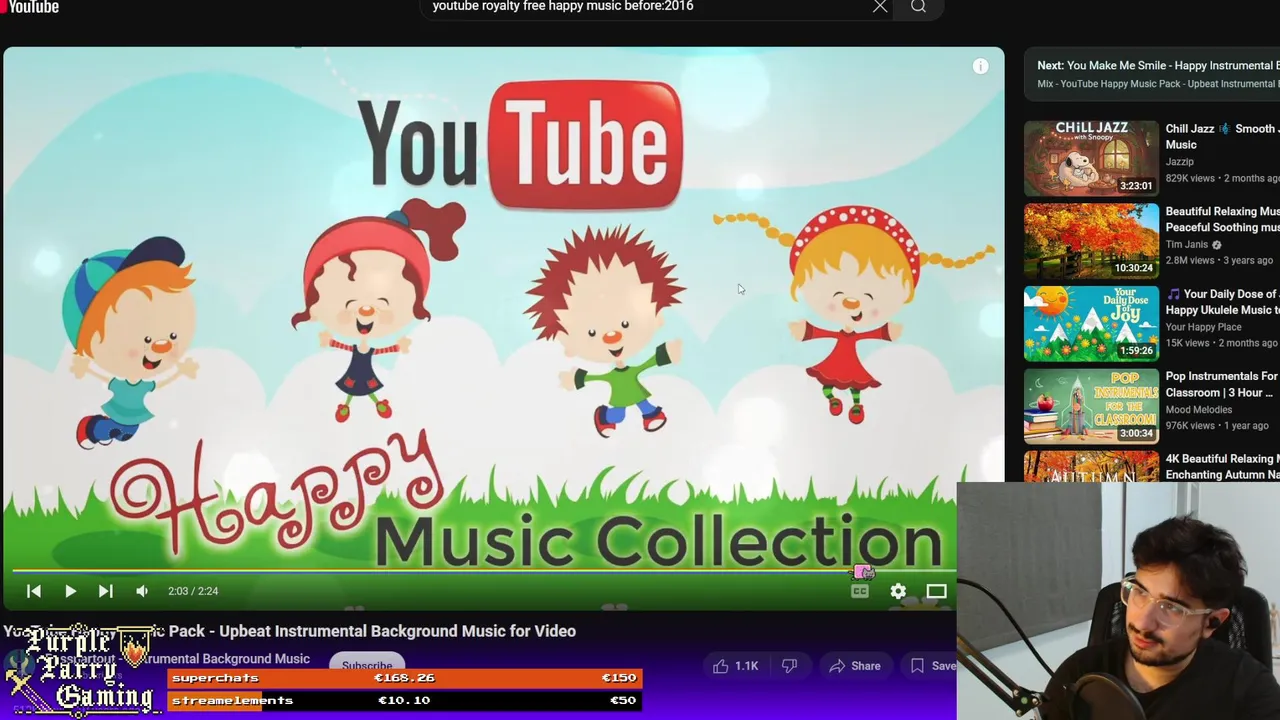This screenshot has height=720, width=1280.
Task: Dislike the video
Action: [x=789, y=666]
